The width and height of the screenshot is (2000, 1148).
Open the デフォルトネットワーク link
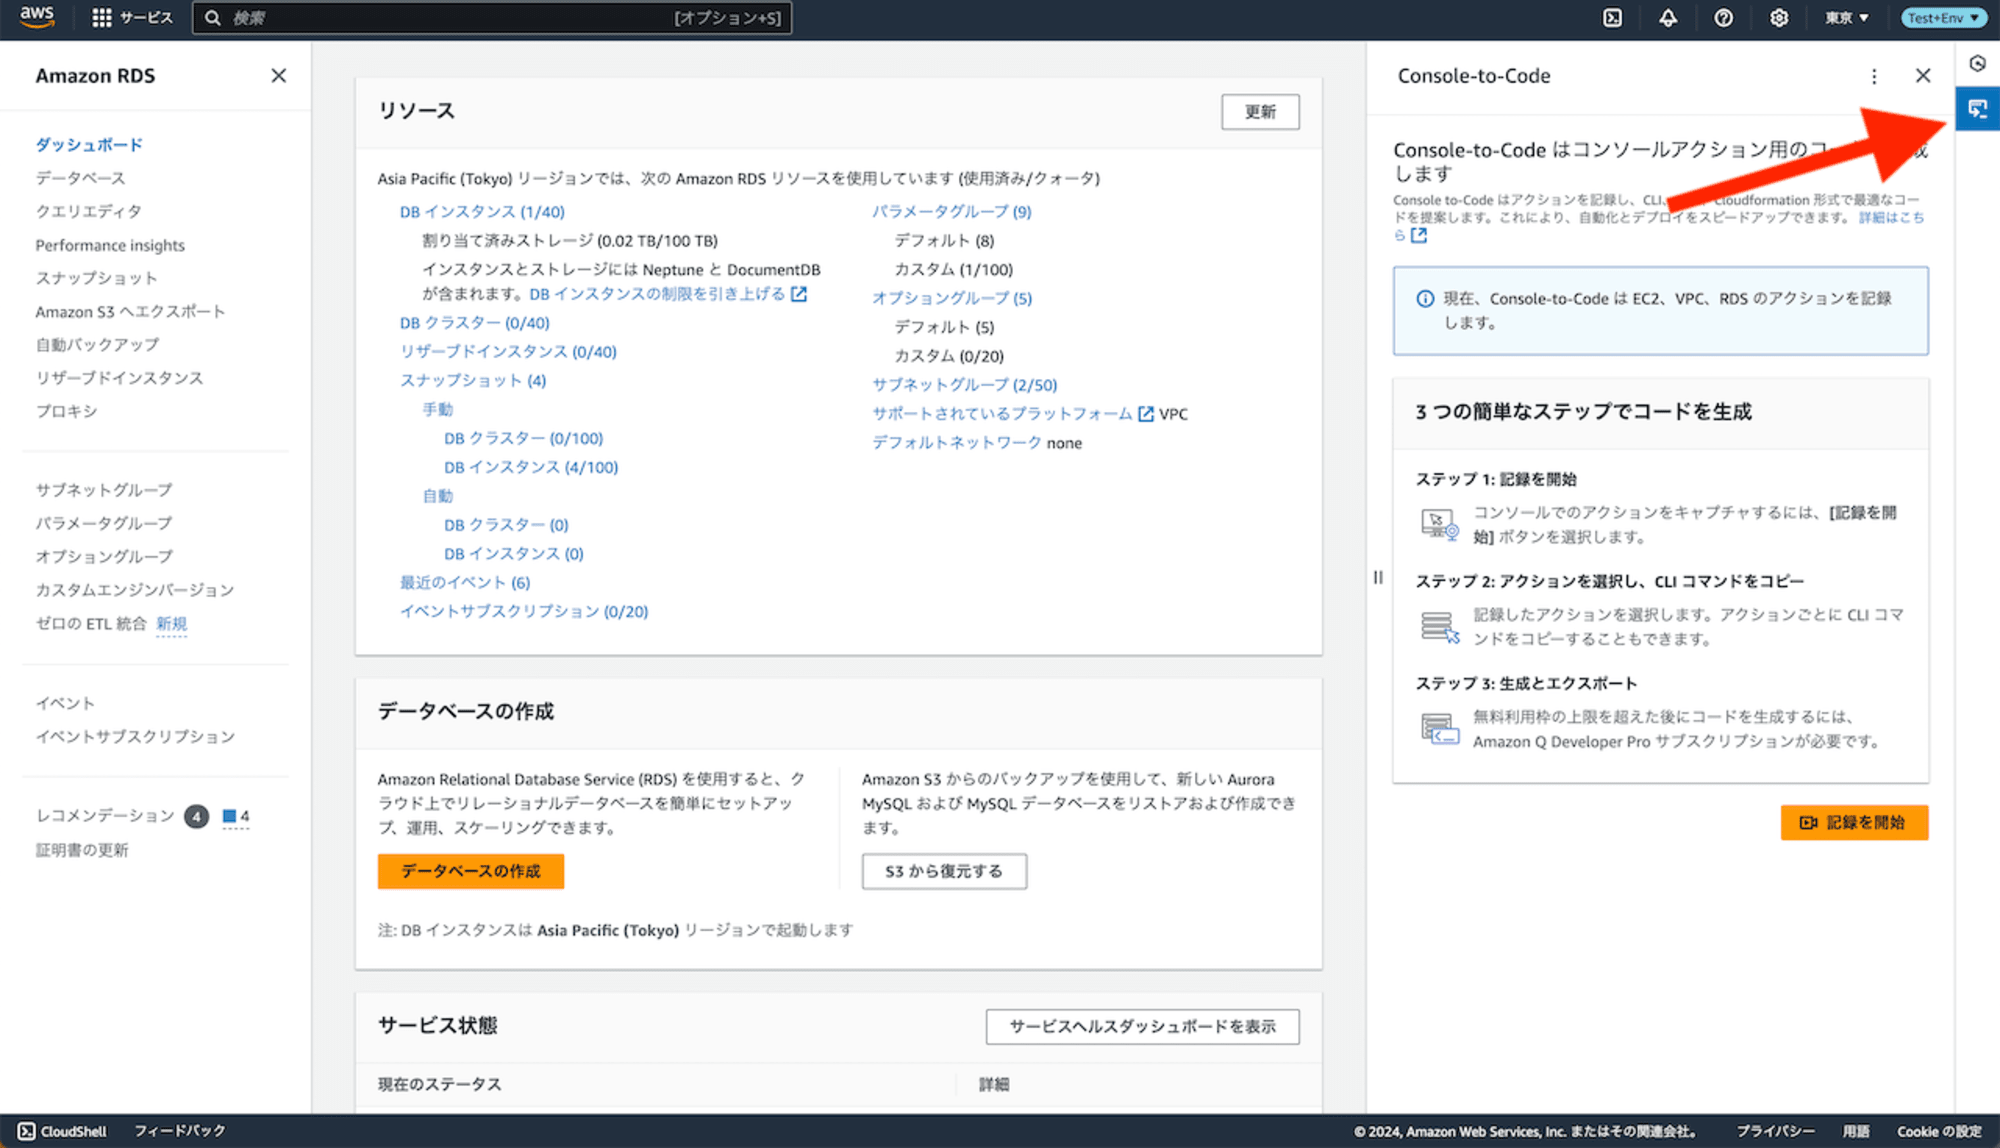coord(956,443)
